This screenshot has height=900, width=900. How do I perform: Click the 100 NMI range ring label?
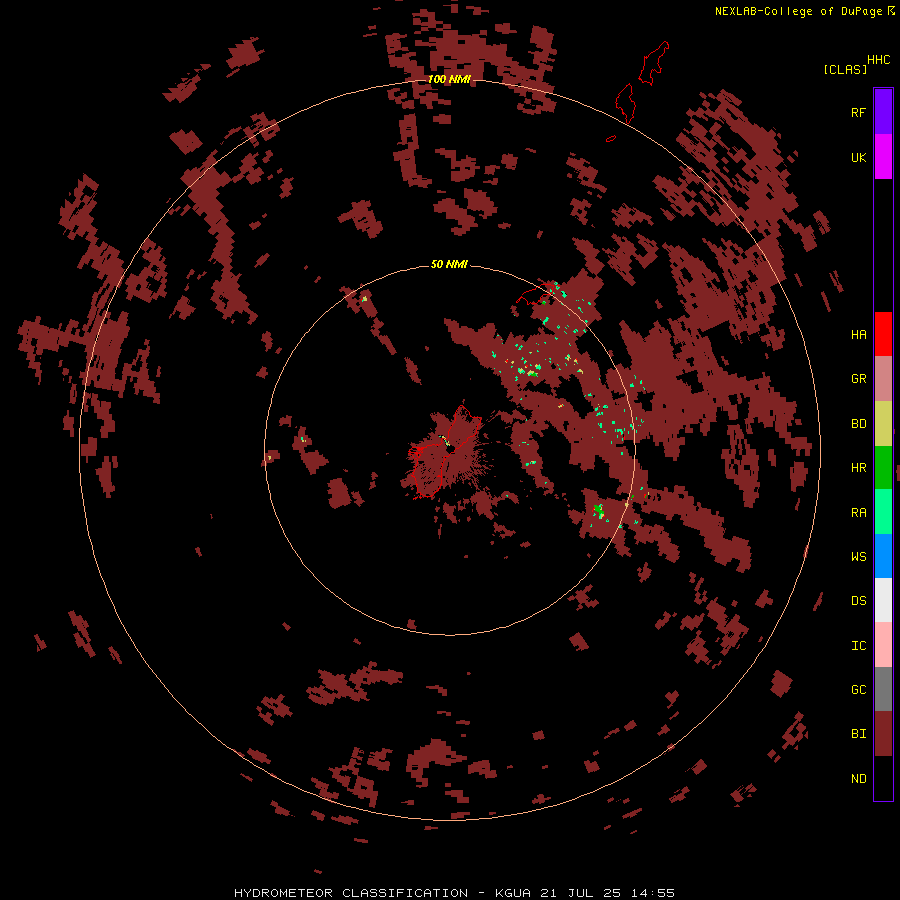(449, 79)
